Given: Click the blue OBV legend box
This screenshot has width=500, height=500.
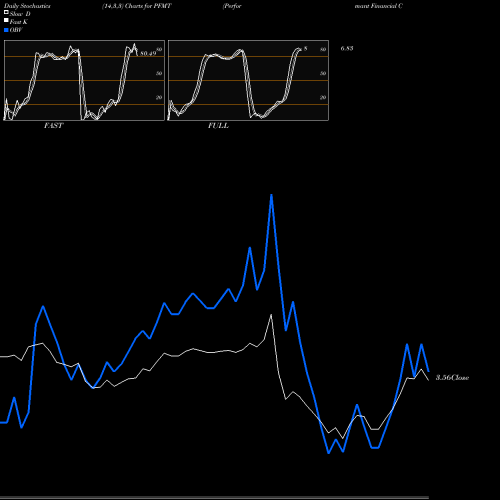Looking at the screenshot, I should 6,30.
